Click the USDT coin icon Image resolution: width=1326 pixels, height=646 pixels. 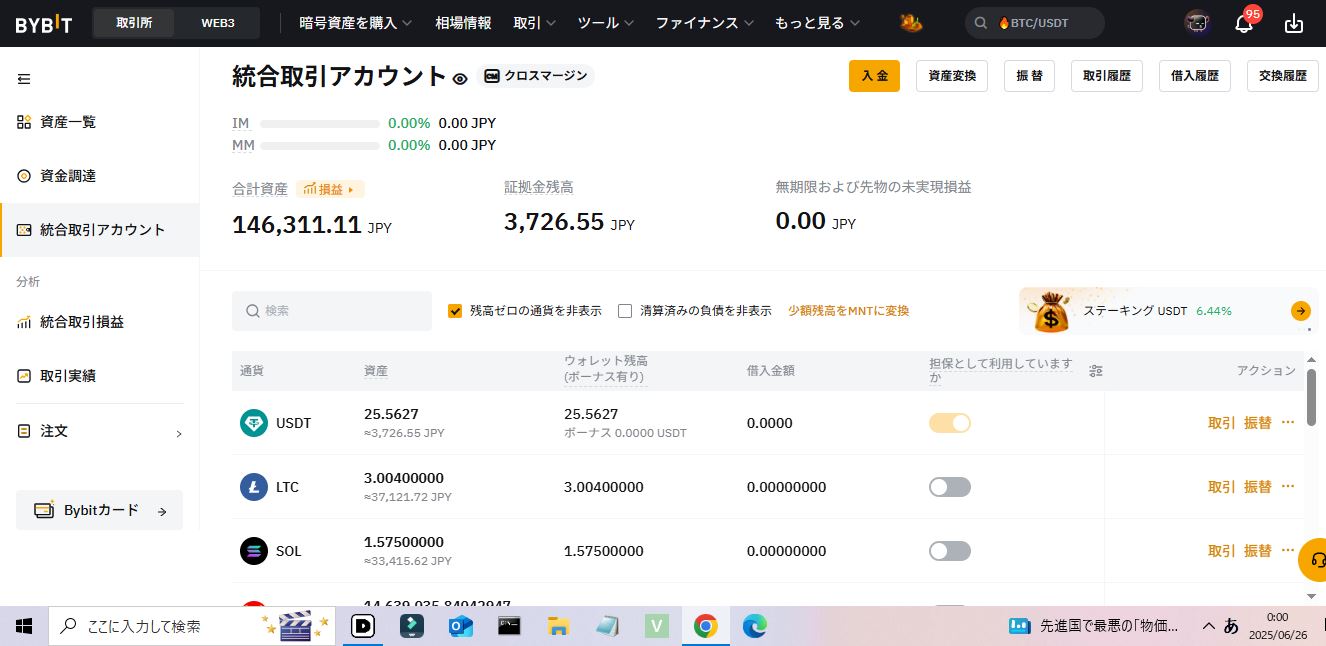pos(254,423)
